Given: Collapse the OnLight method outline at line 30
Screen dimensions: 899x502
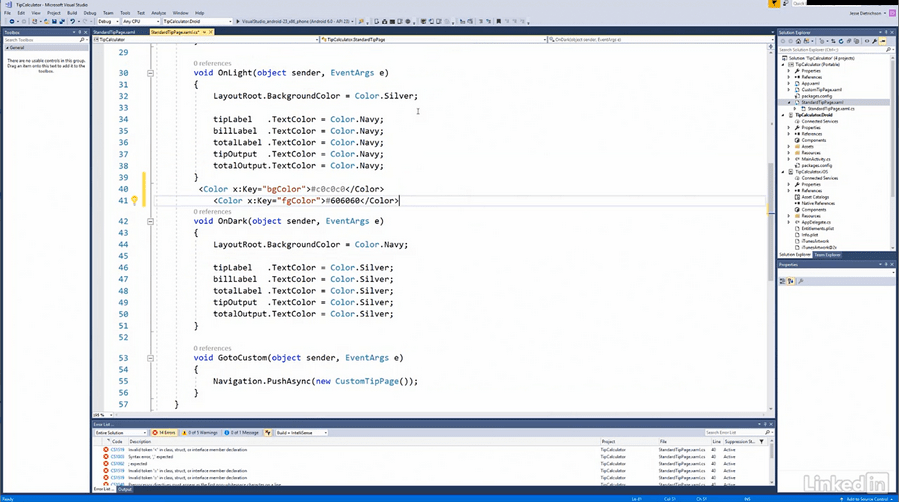Looking at the screenshot, I should (x=150, y=73).
